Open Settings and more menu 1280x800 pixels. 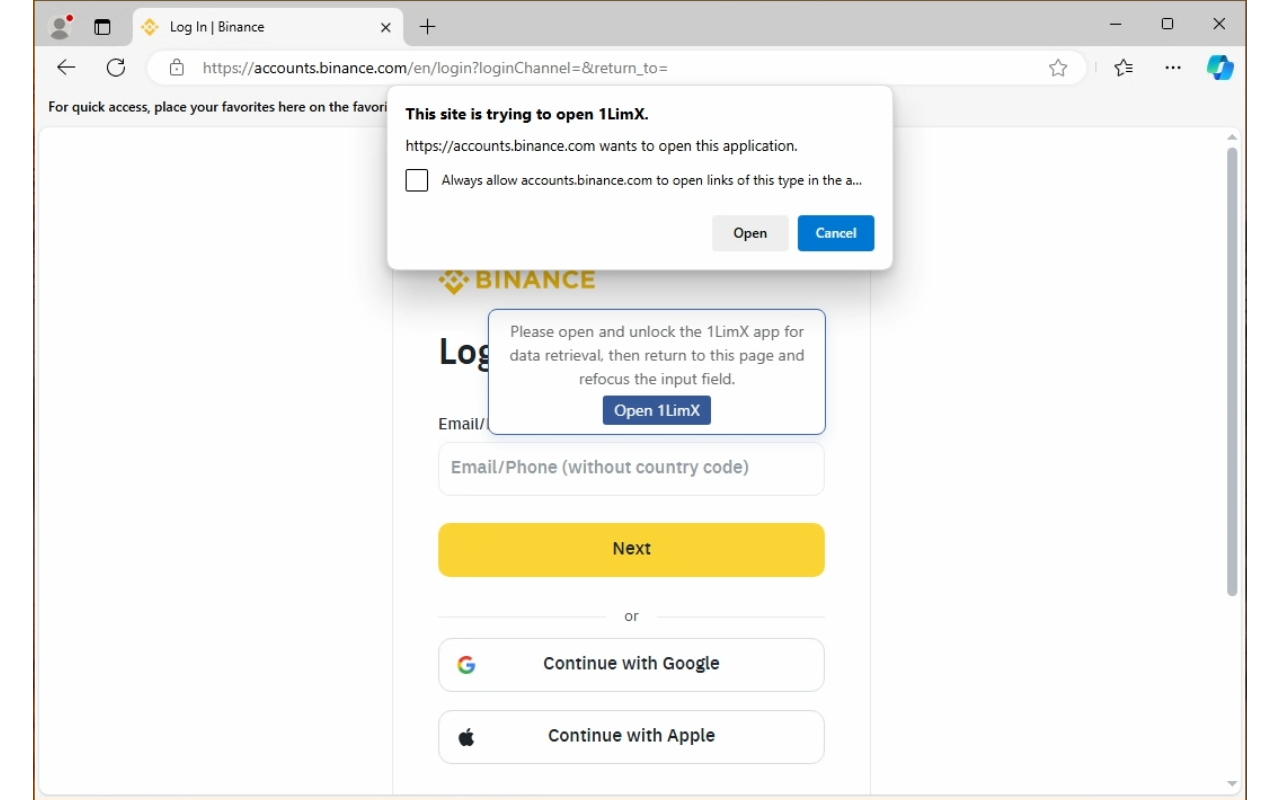1173,68
